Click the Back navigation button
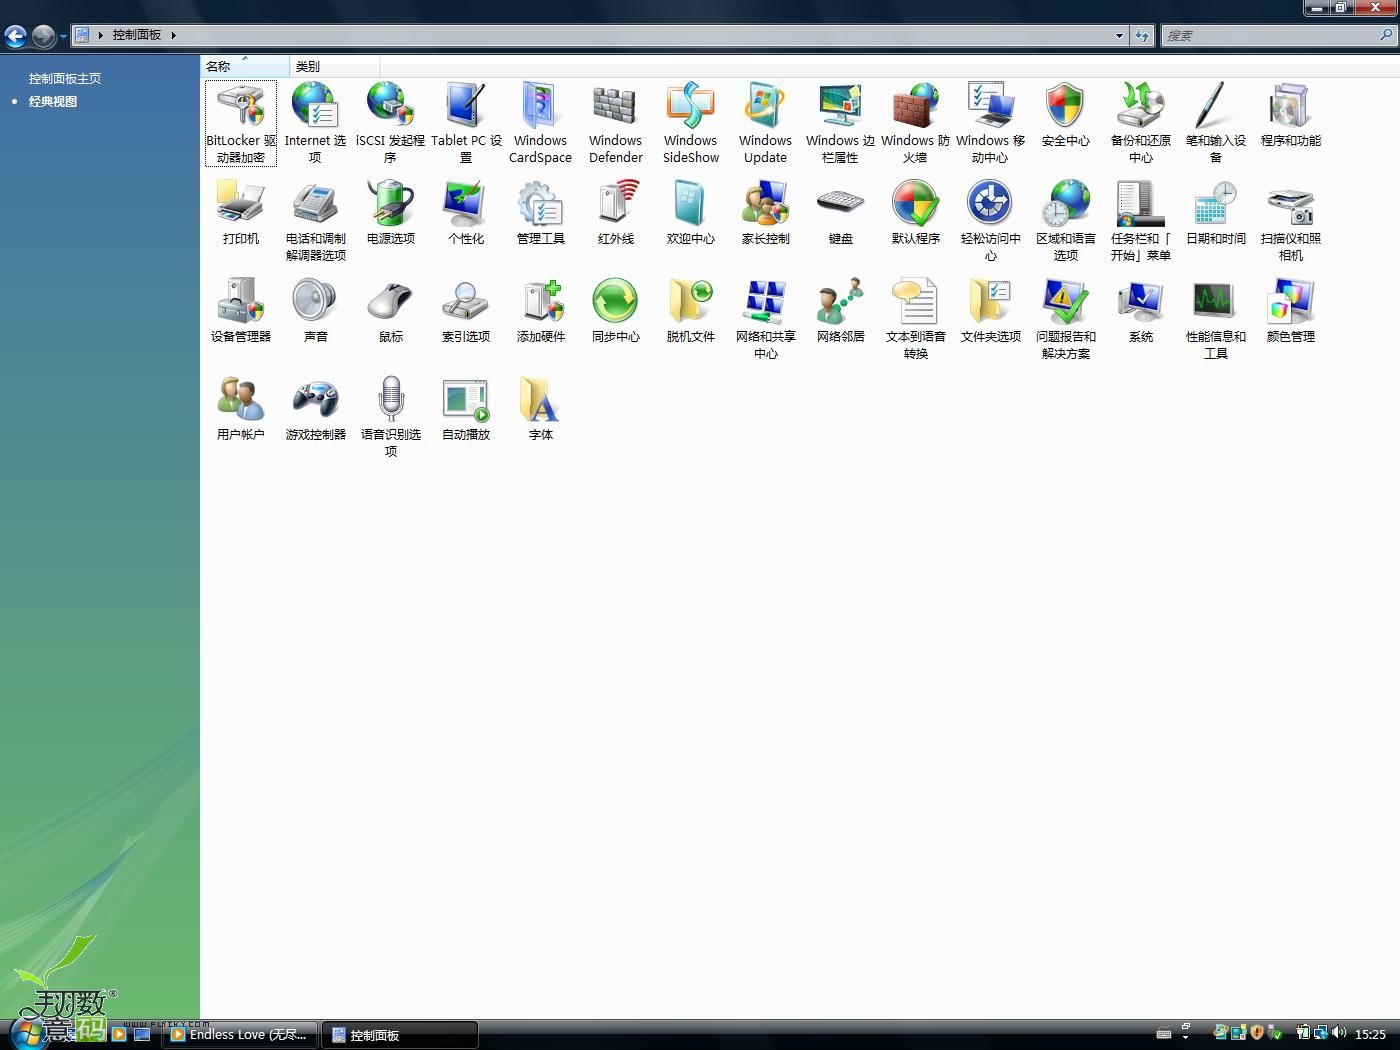Image resolution: width=1400 pixels, height=1050 pixels. (15, 36)
